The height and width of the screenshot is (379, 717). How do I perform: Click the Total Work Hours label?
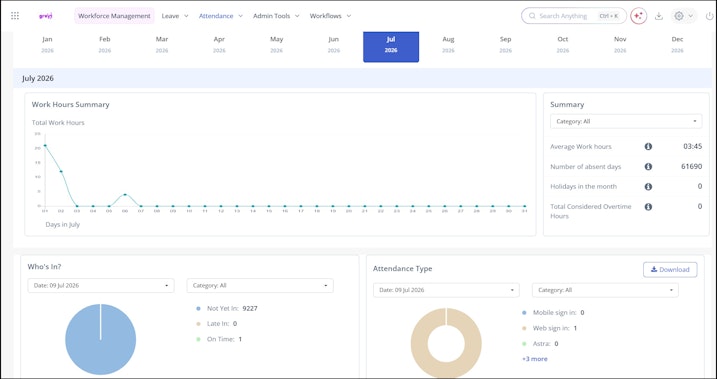pos(58,123)
